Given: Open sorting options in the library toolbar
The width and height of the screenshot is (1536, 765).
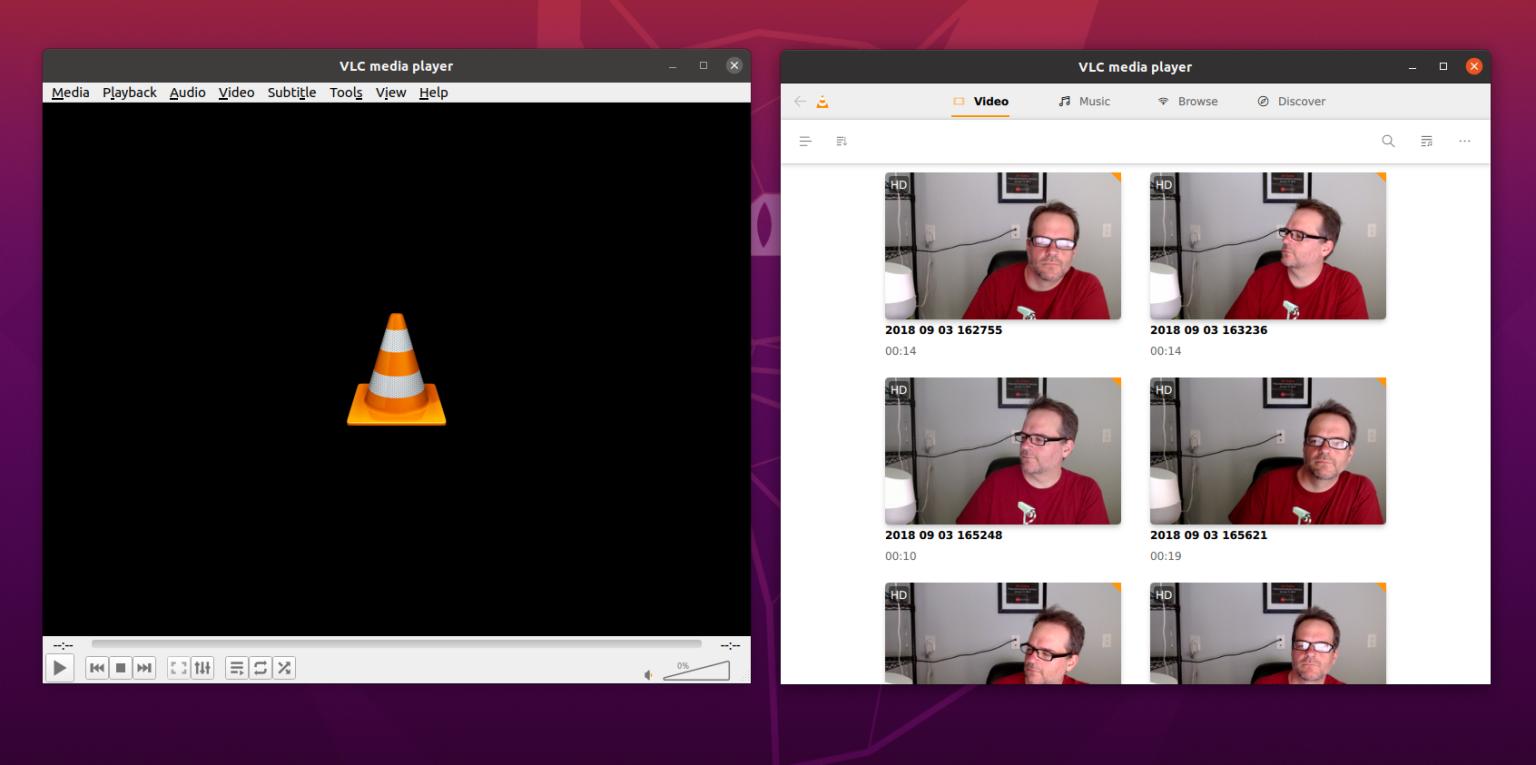Looking at the screenshot, I should coord(841,141).
